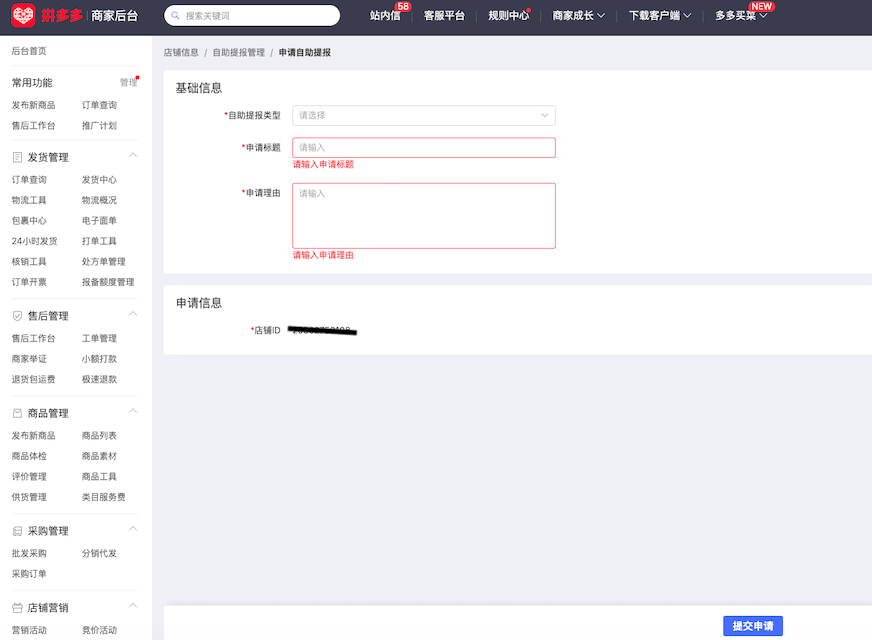The image size is (872, 640).
Task: Open 订单查询 under 常用功能
Action: coord(99,105)
